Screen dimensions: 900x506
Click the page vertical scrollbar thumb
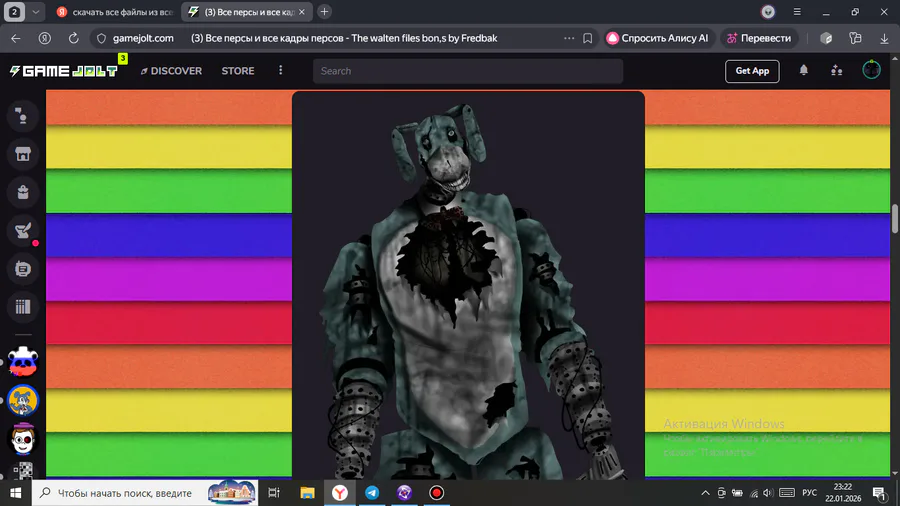coord(895,218)
